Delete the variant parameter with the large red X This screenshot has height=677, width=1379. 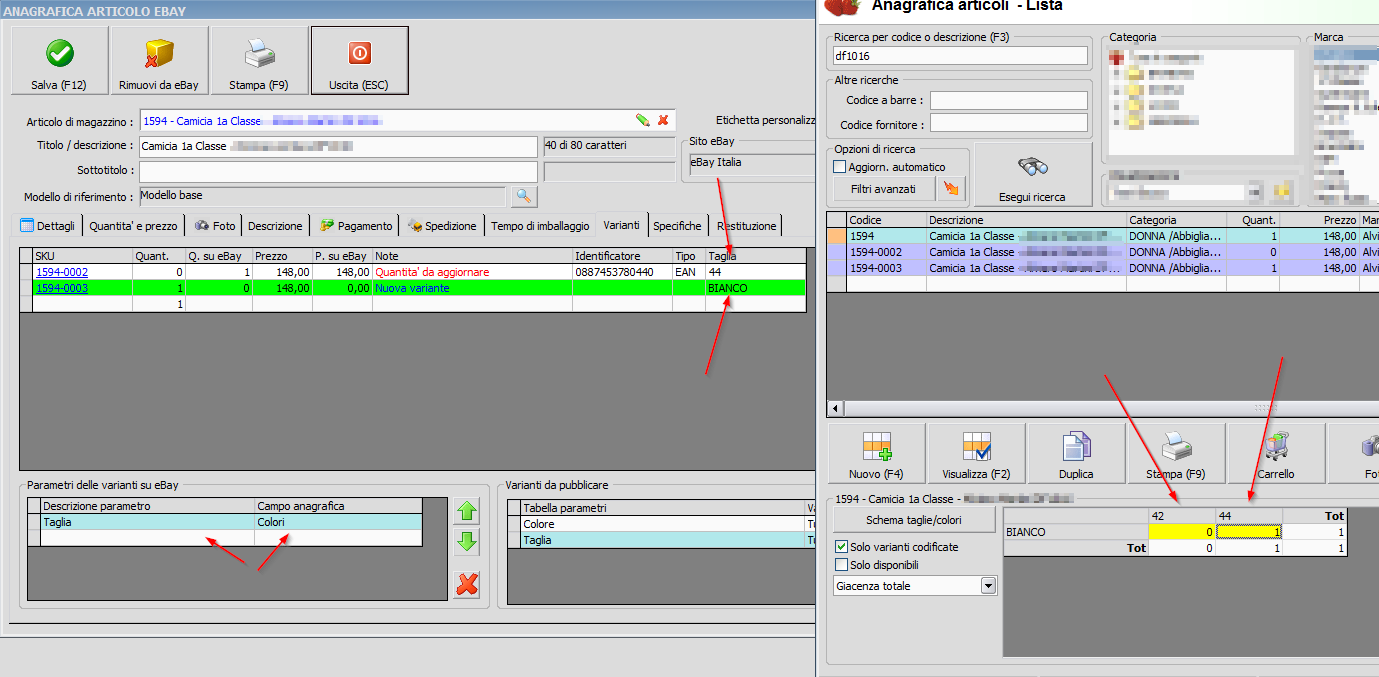[467, 585]
